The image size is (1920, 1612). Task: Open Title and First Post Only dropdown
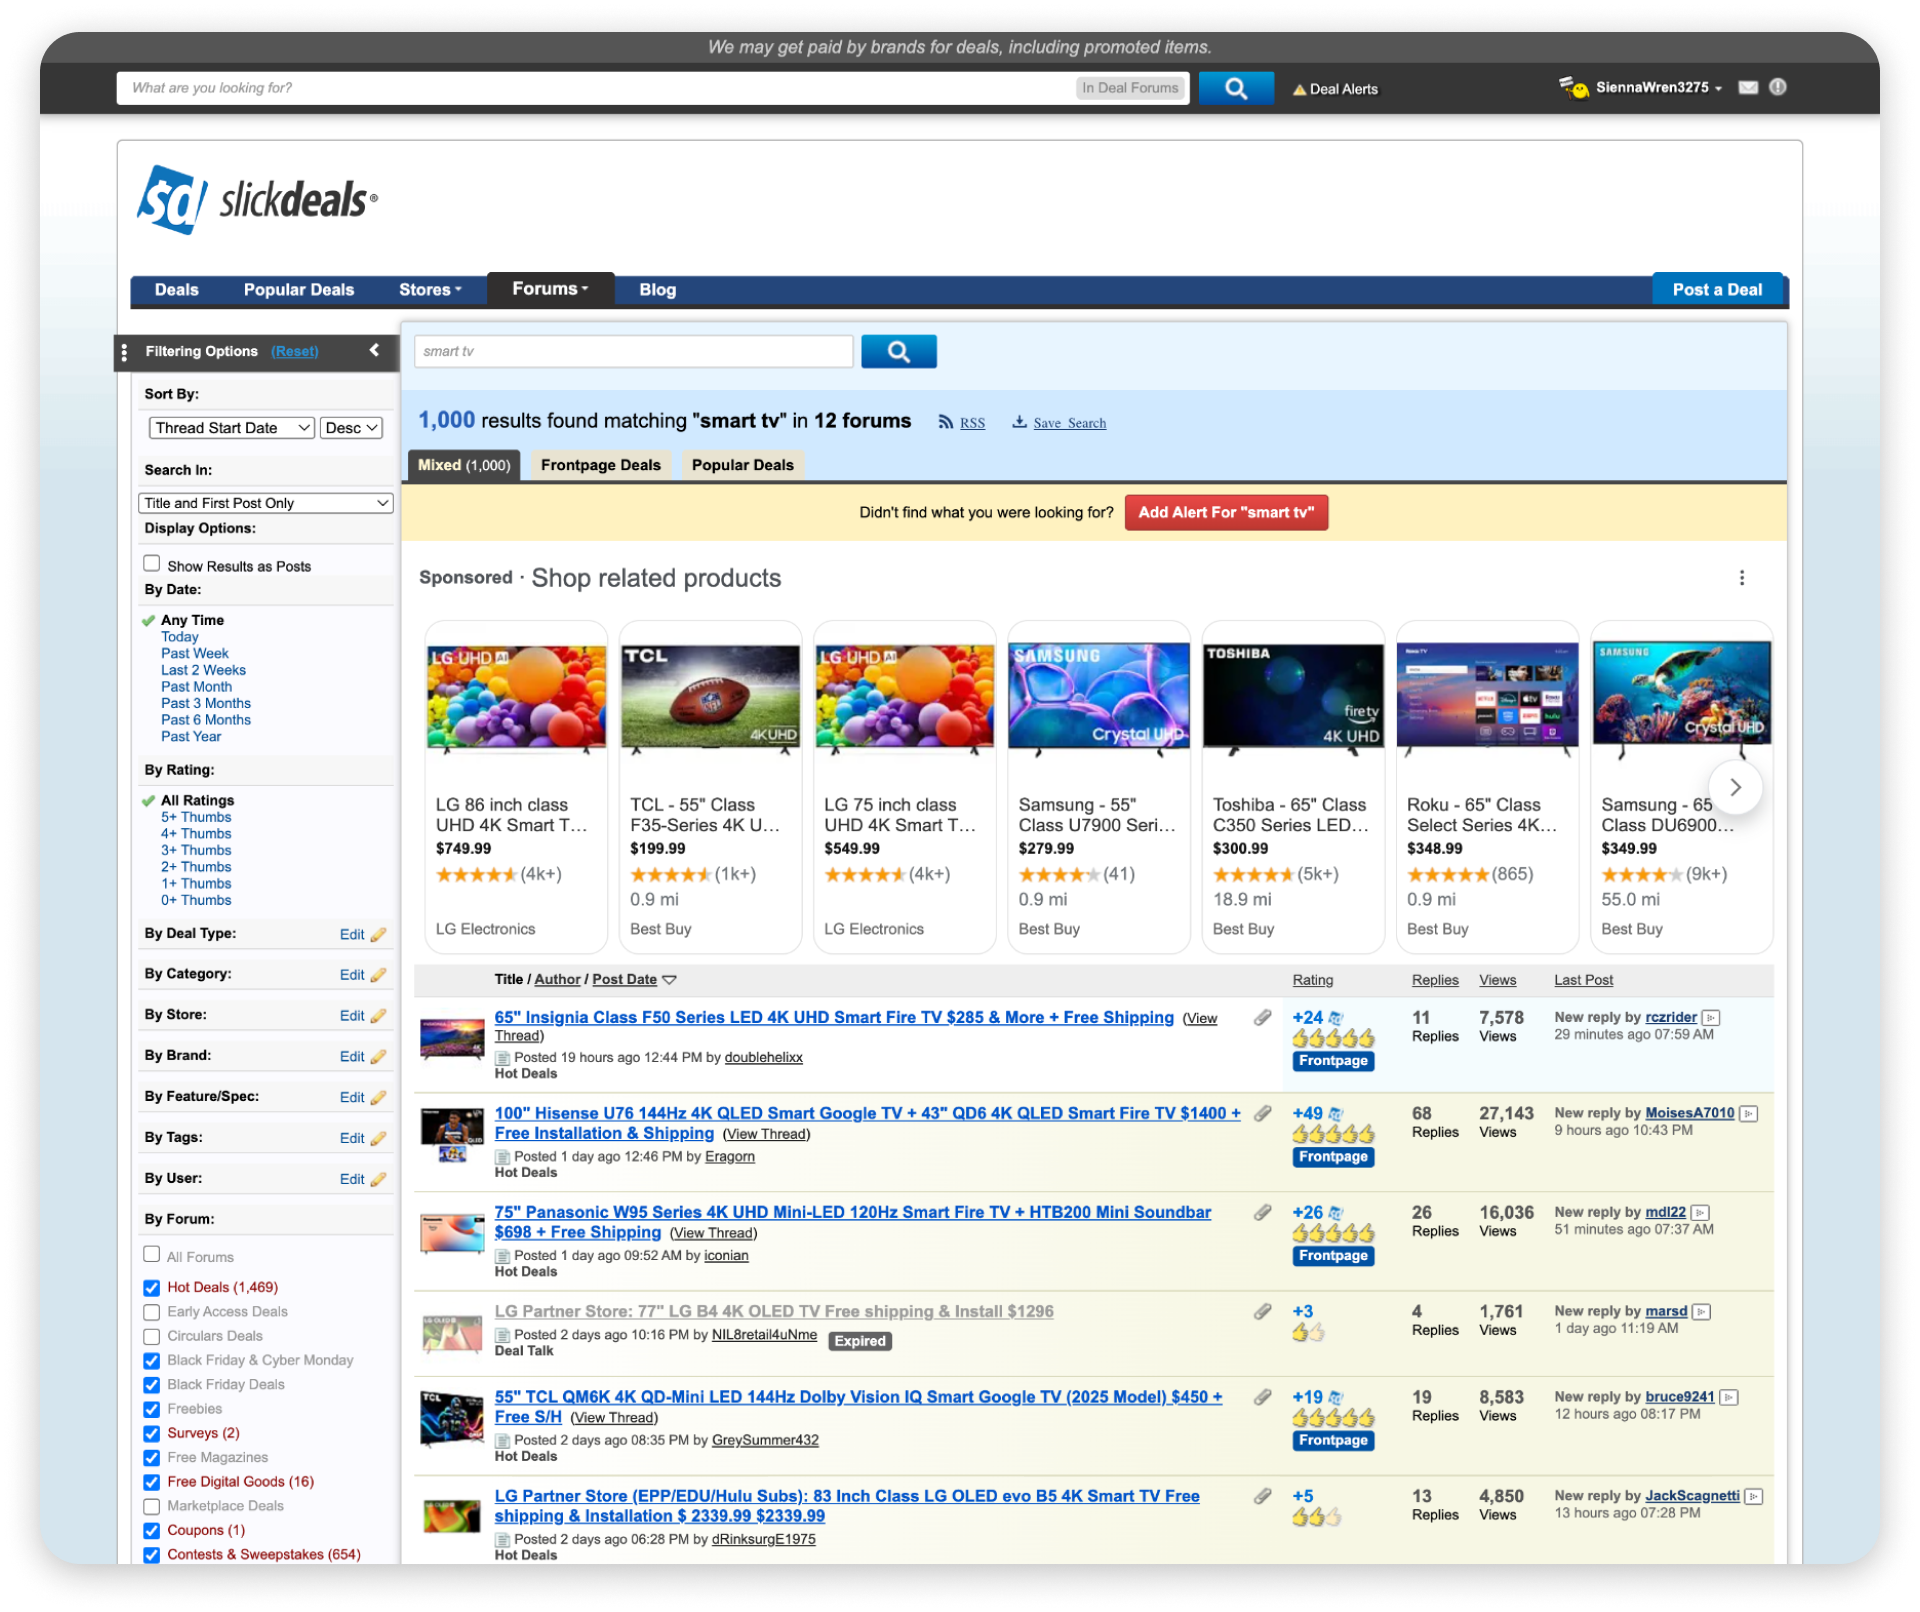click(x=265, y=503)
